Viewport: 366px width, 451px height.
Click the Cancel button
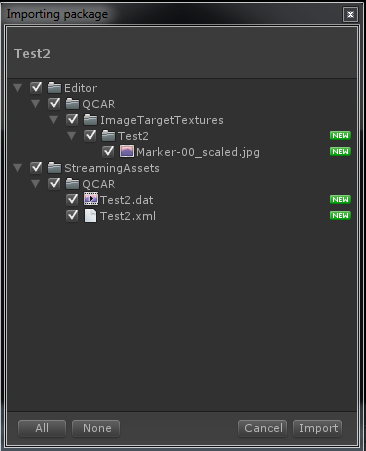coord(263,428)
